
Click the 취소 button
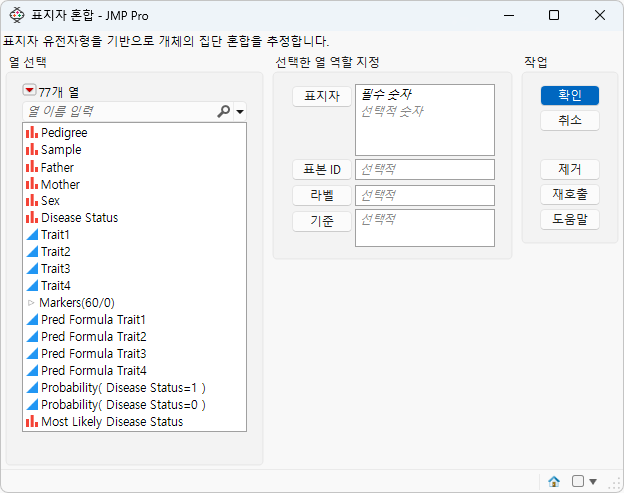pos(569,120)
